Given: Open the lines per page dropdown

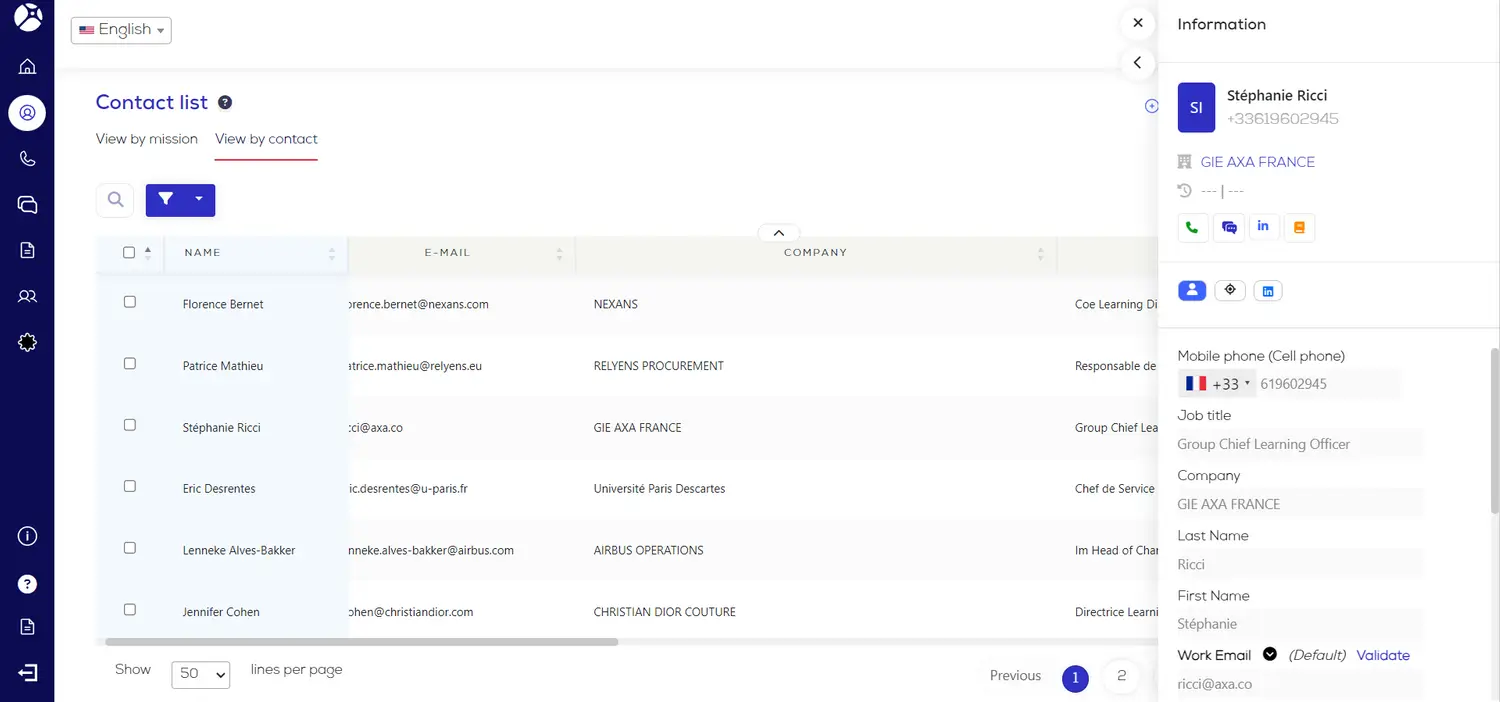Looking at the screenshot, I should pos(201,674).
